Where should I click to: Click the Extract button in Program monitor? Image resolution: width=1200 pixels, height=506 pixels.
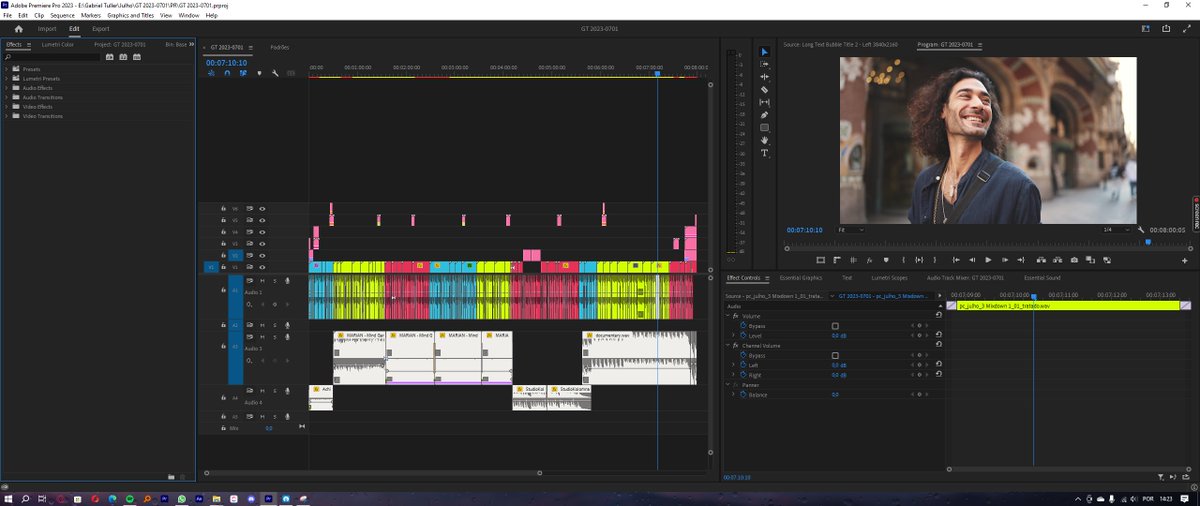(x=1058, y=260)
